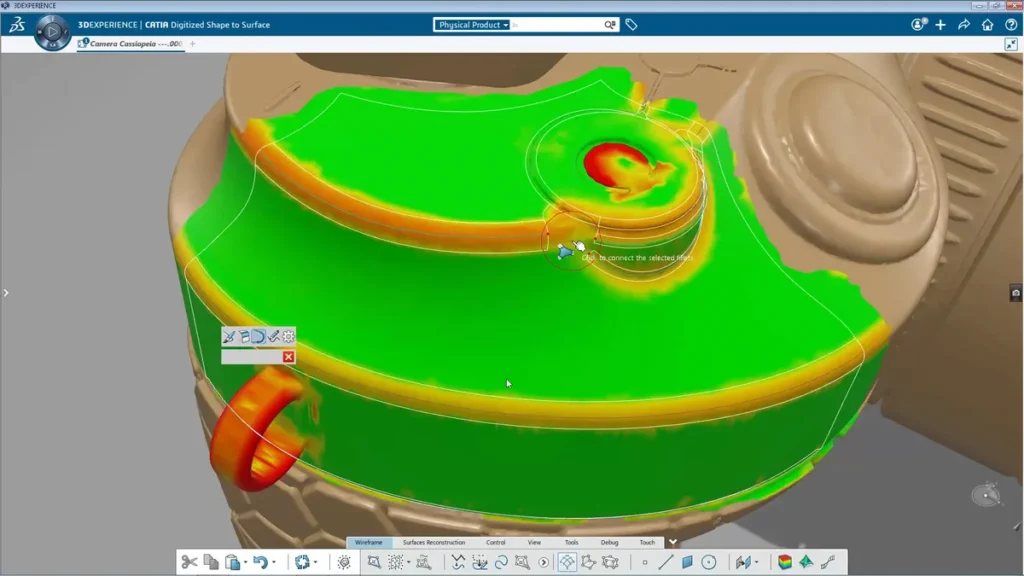
Task: Open the Surfaces Reconstruction tab
Action: tap(434, 542)
